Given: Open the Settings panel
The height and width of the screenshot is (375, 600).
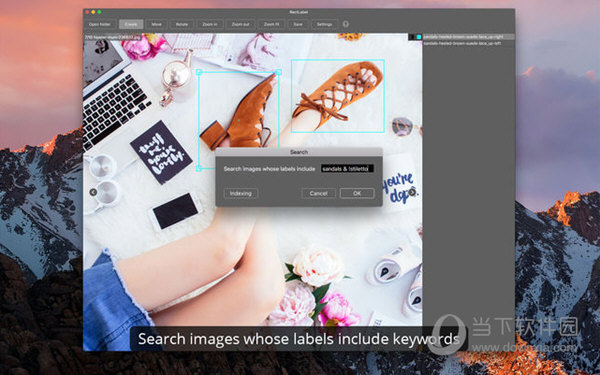Looking at the screenshot, I should tap(324, 24).
